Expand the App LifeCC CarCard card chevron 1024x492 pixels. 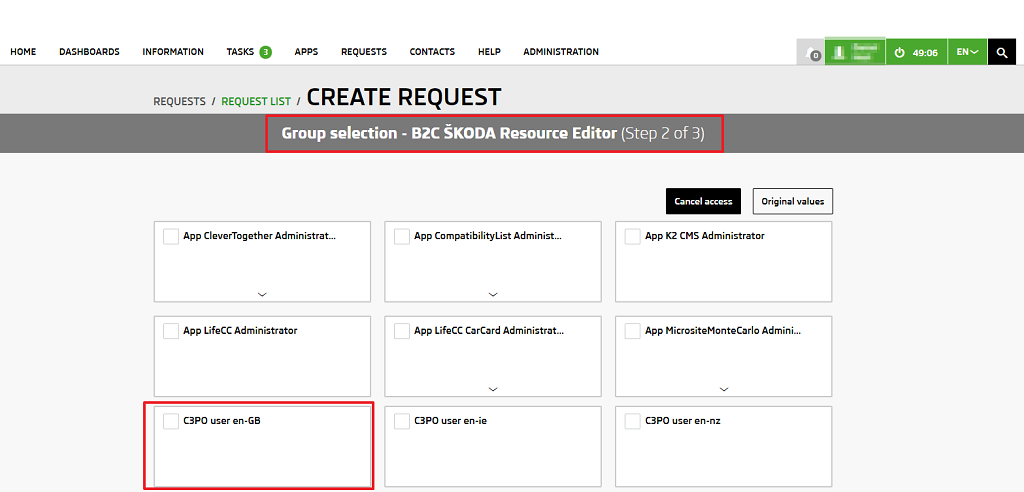pyautogui.click(x=493, y=389)
